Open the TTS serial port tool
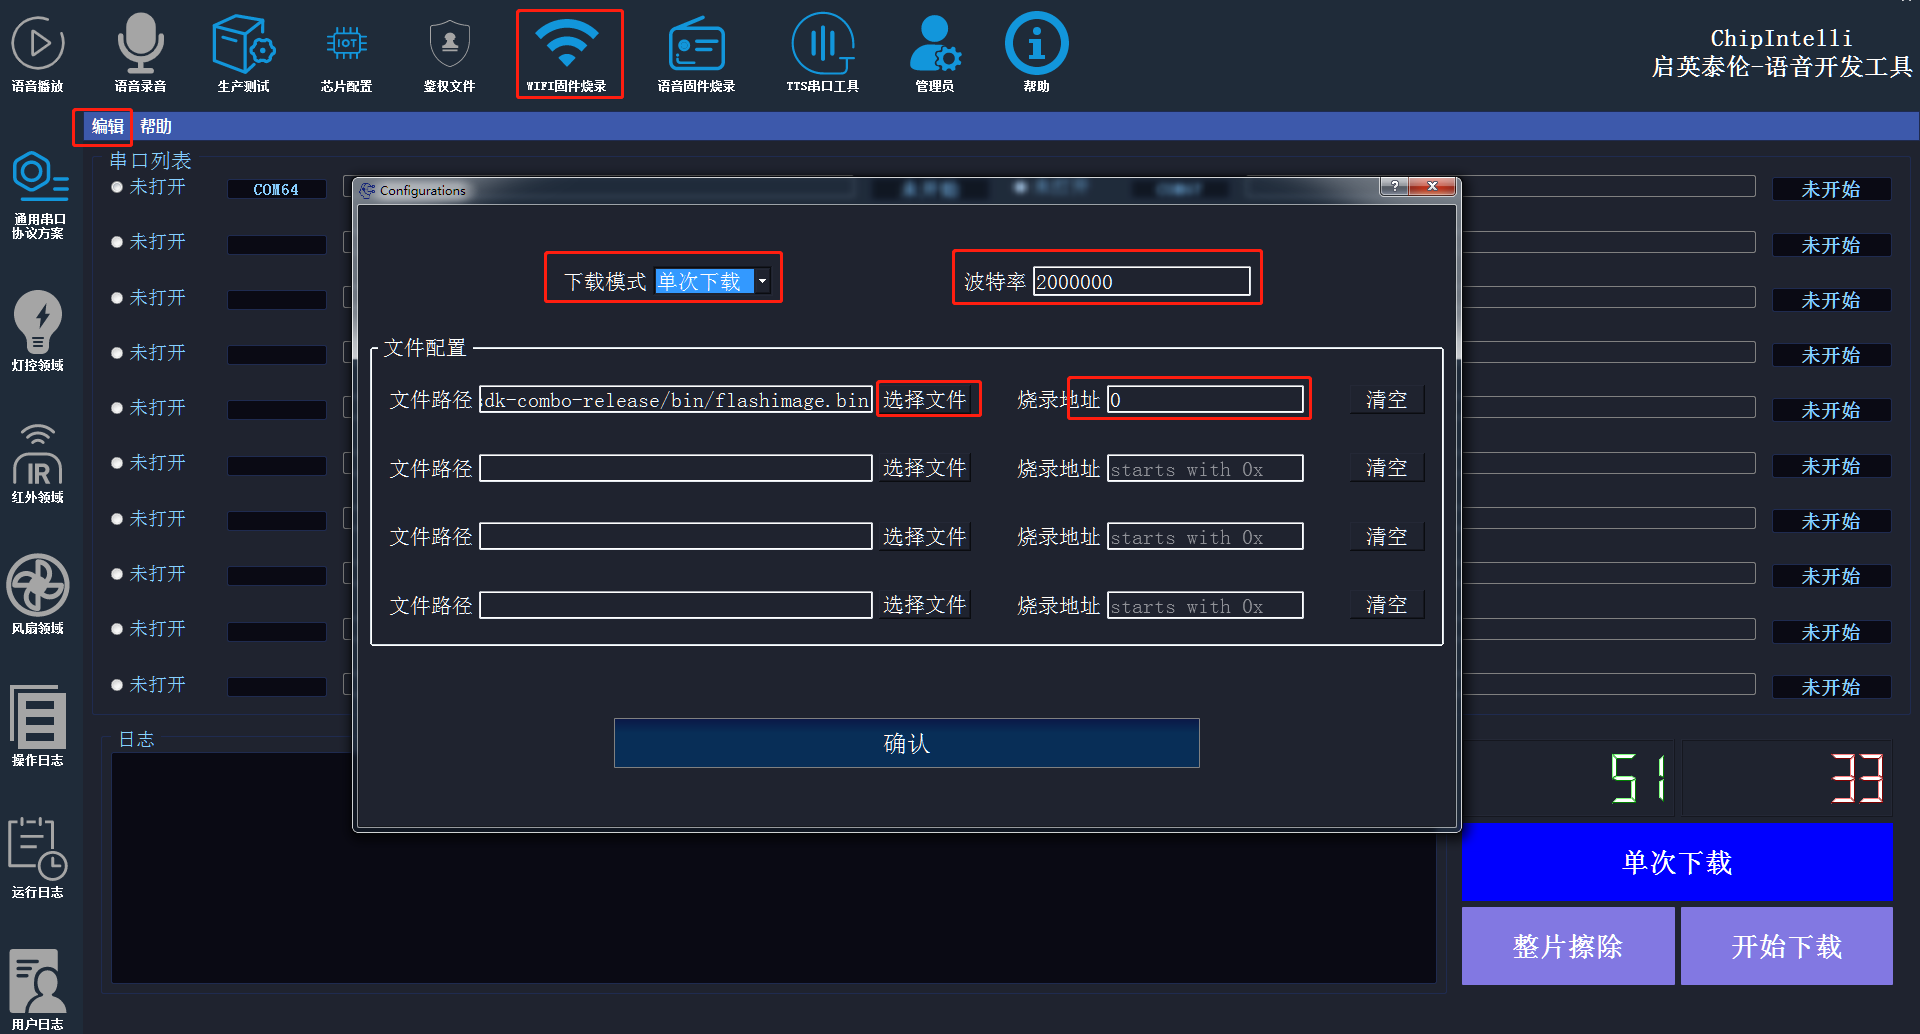The image size is (1920, 1034). (822, 55)
